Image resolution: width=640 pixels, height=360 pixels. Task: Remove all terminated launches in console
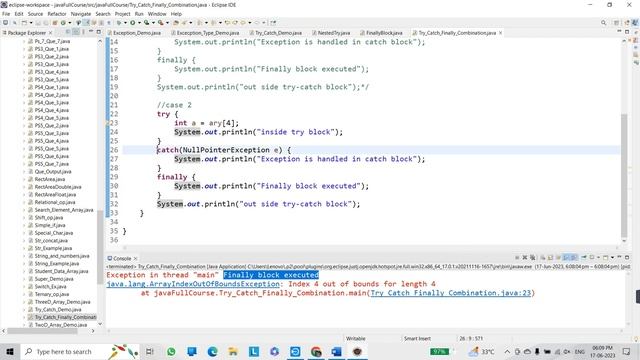point(533,258)
